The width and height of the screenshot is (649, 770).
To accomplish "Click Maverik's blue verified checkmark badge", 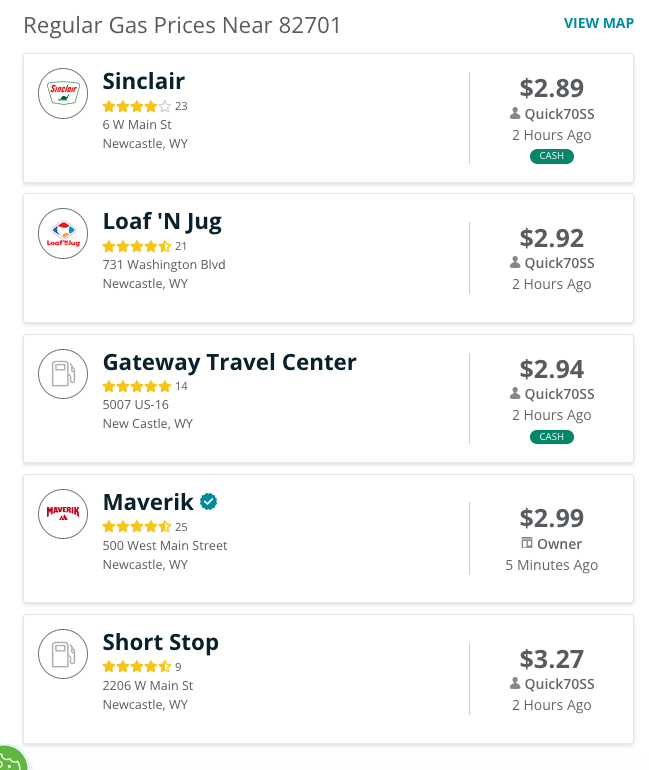I will pyautogui.click(x=209, y=502).
